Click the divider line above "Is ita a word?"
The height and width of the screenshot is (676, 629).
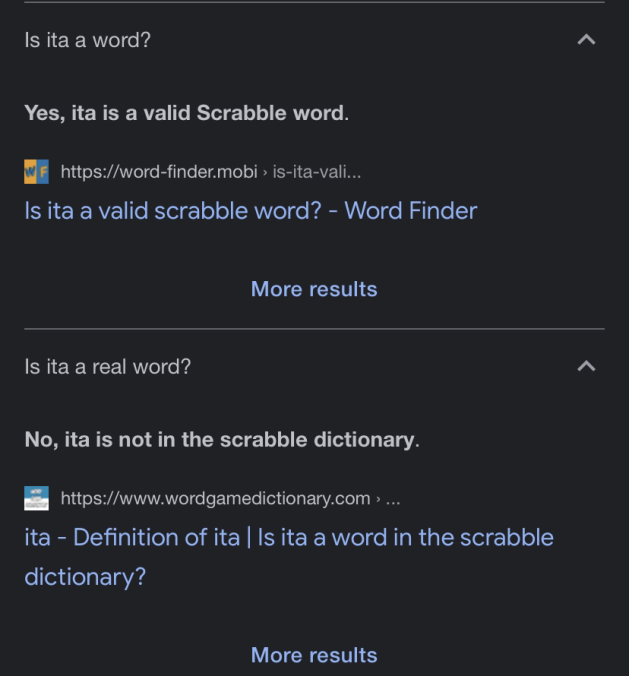point(314,3)
